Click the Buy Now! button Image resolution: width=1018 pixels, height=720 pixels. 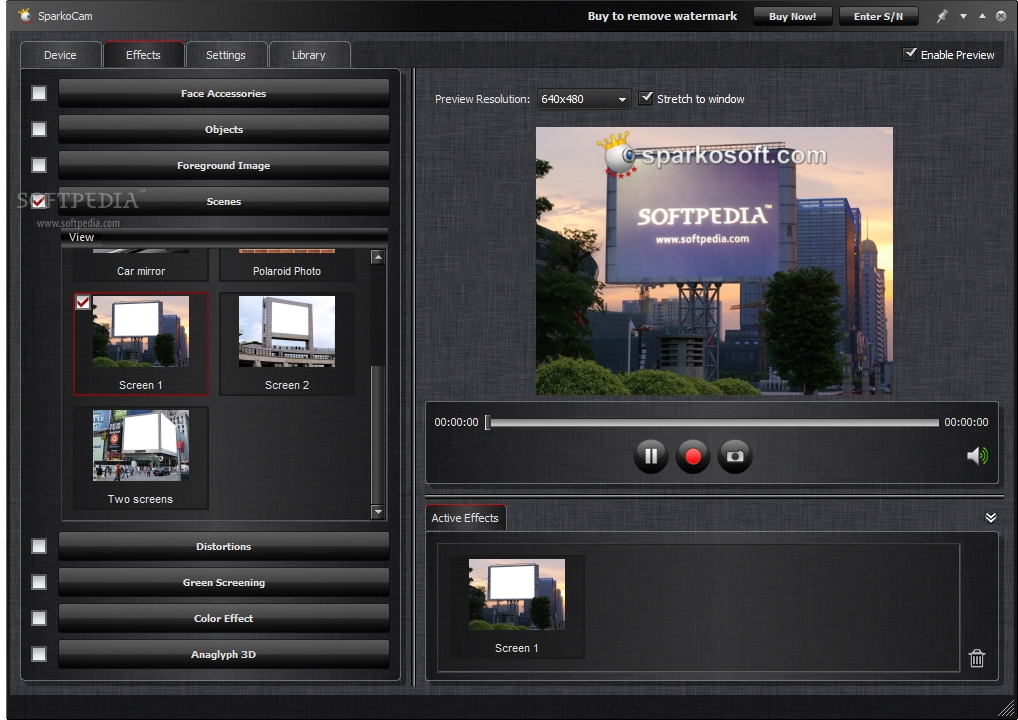point(792,16)
